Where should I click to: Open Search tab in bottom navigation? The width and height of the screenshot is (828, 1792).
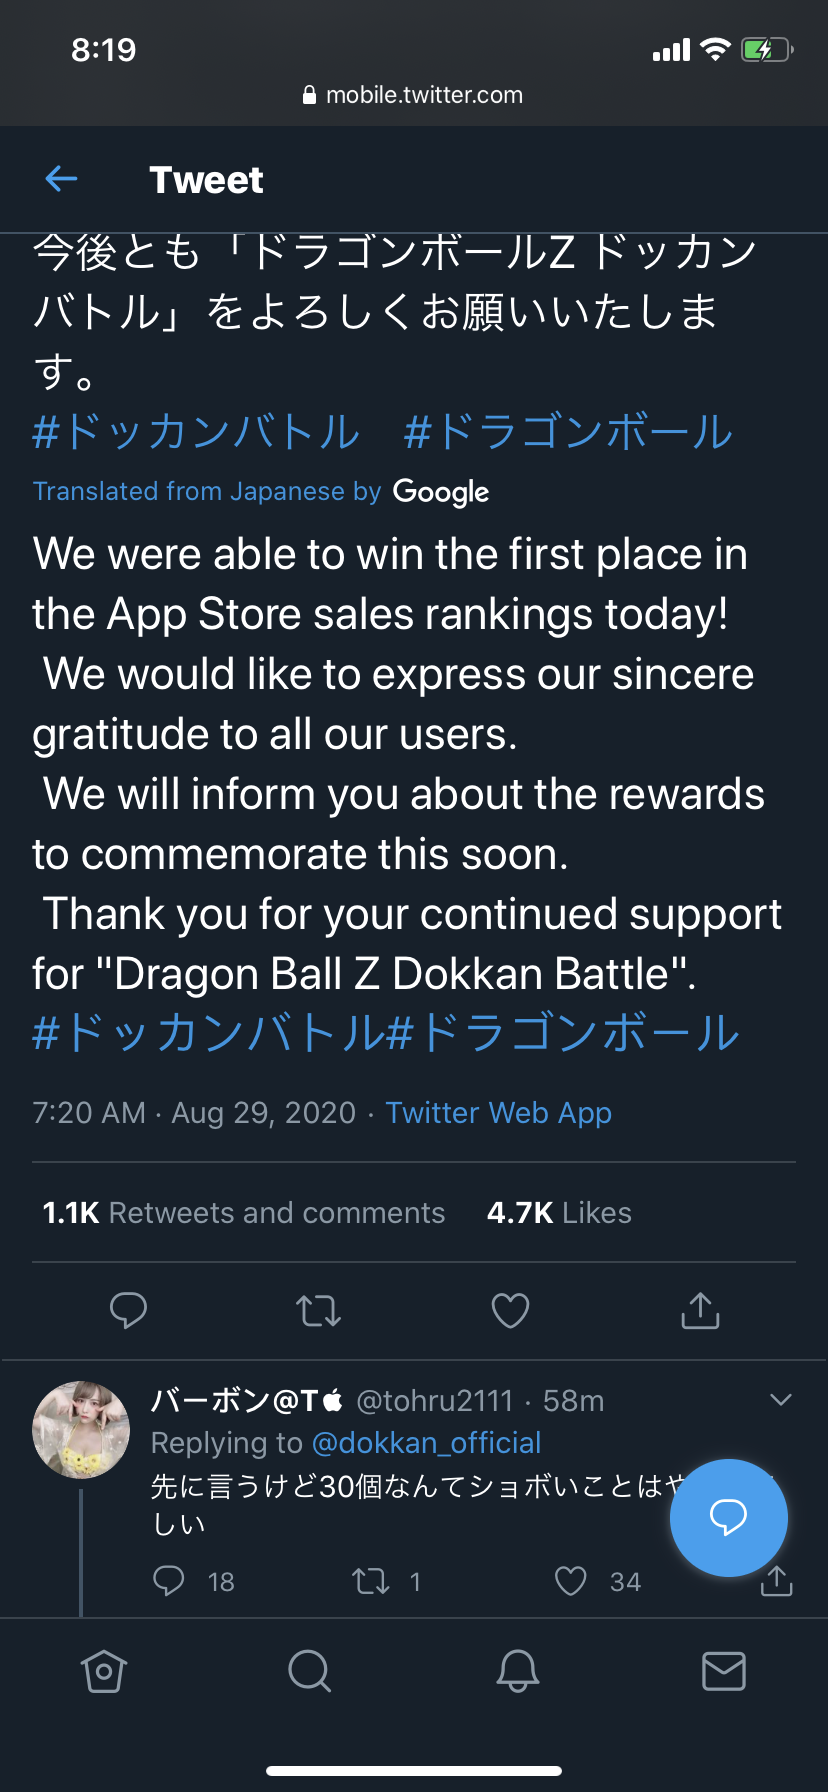(x=309, y=1671)
